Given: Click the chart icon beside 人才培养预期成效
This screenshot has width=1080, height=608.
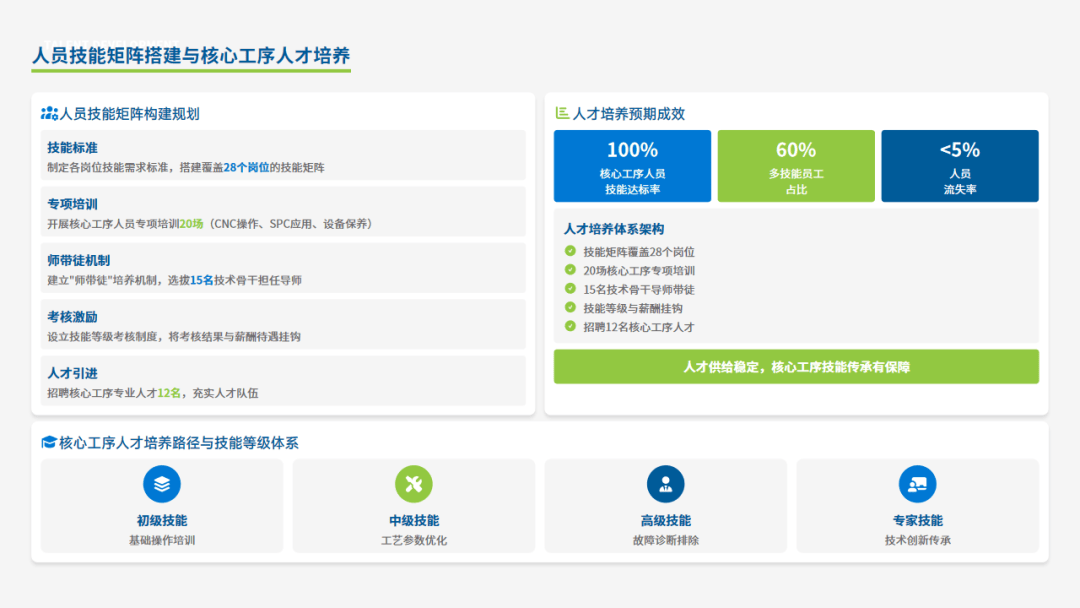Looking at the screenshot, I should [562, 114].
